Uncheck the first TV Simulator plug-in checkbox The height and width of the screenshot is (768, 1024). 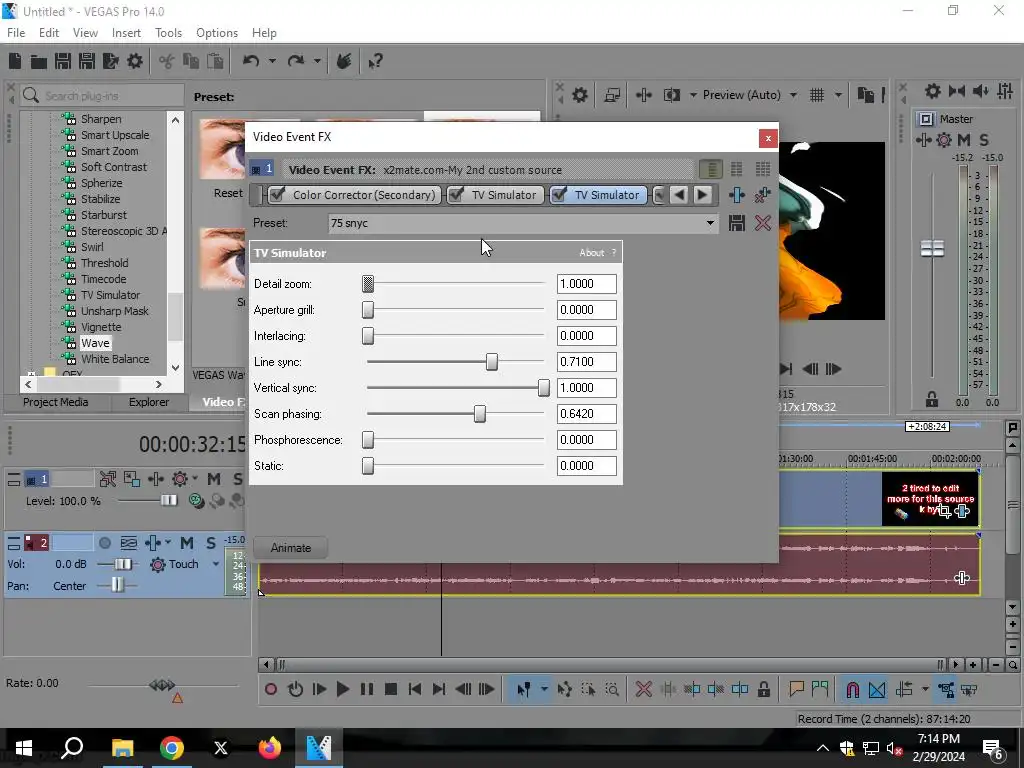click(x=456, y=195)
